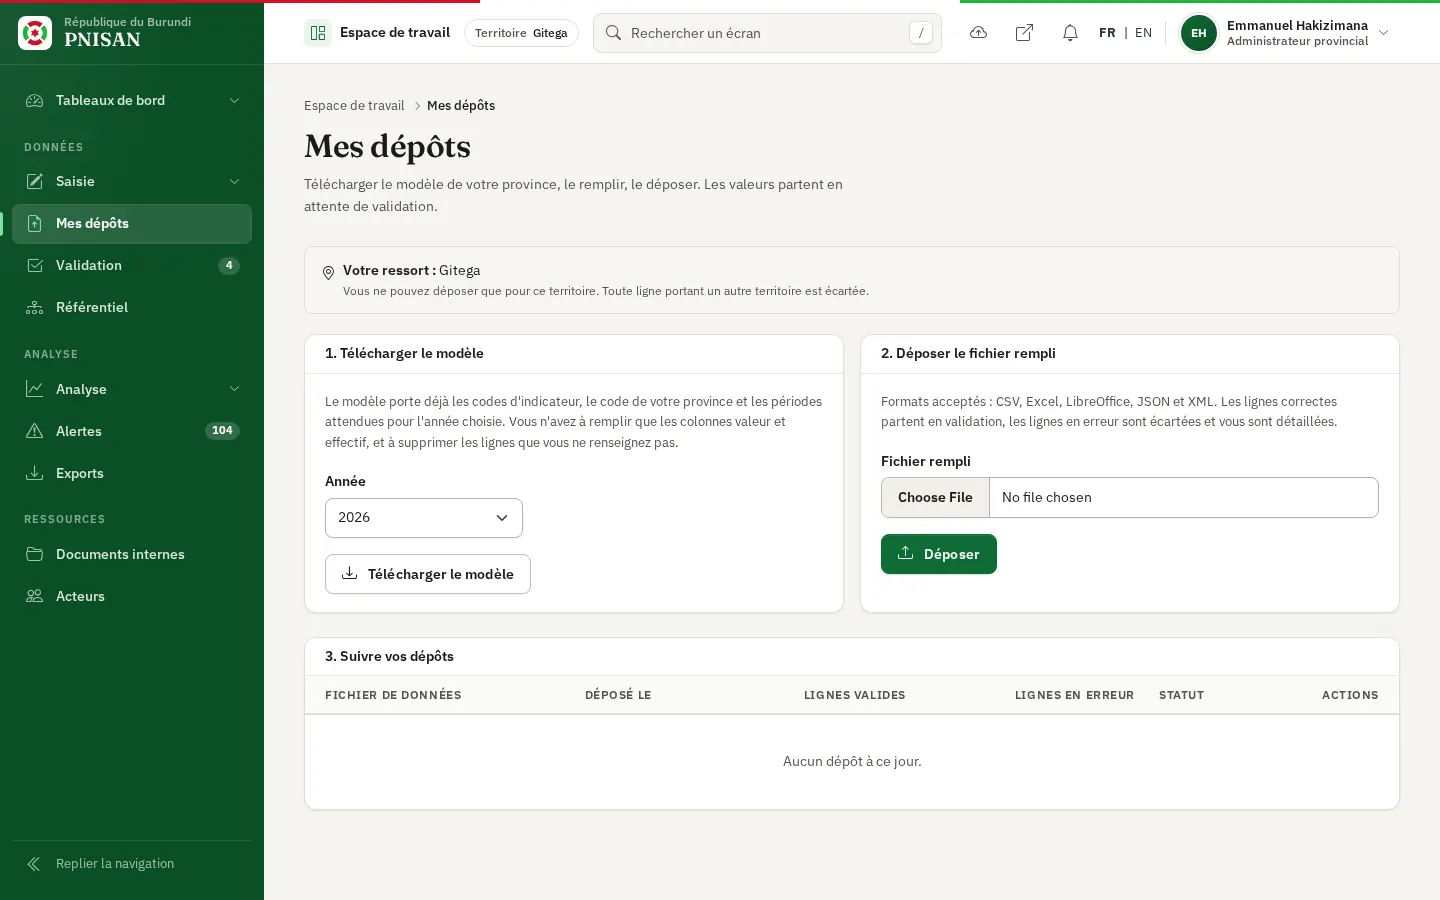Open the cloud upload icon in header
1440x900 pixels.
click(979, 33)
